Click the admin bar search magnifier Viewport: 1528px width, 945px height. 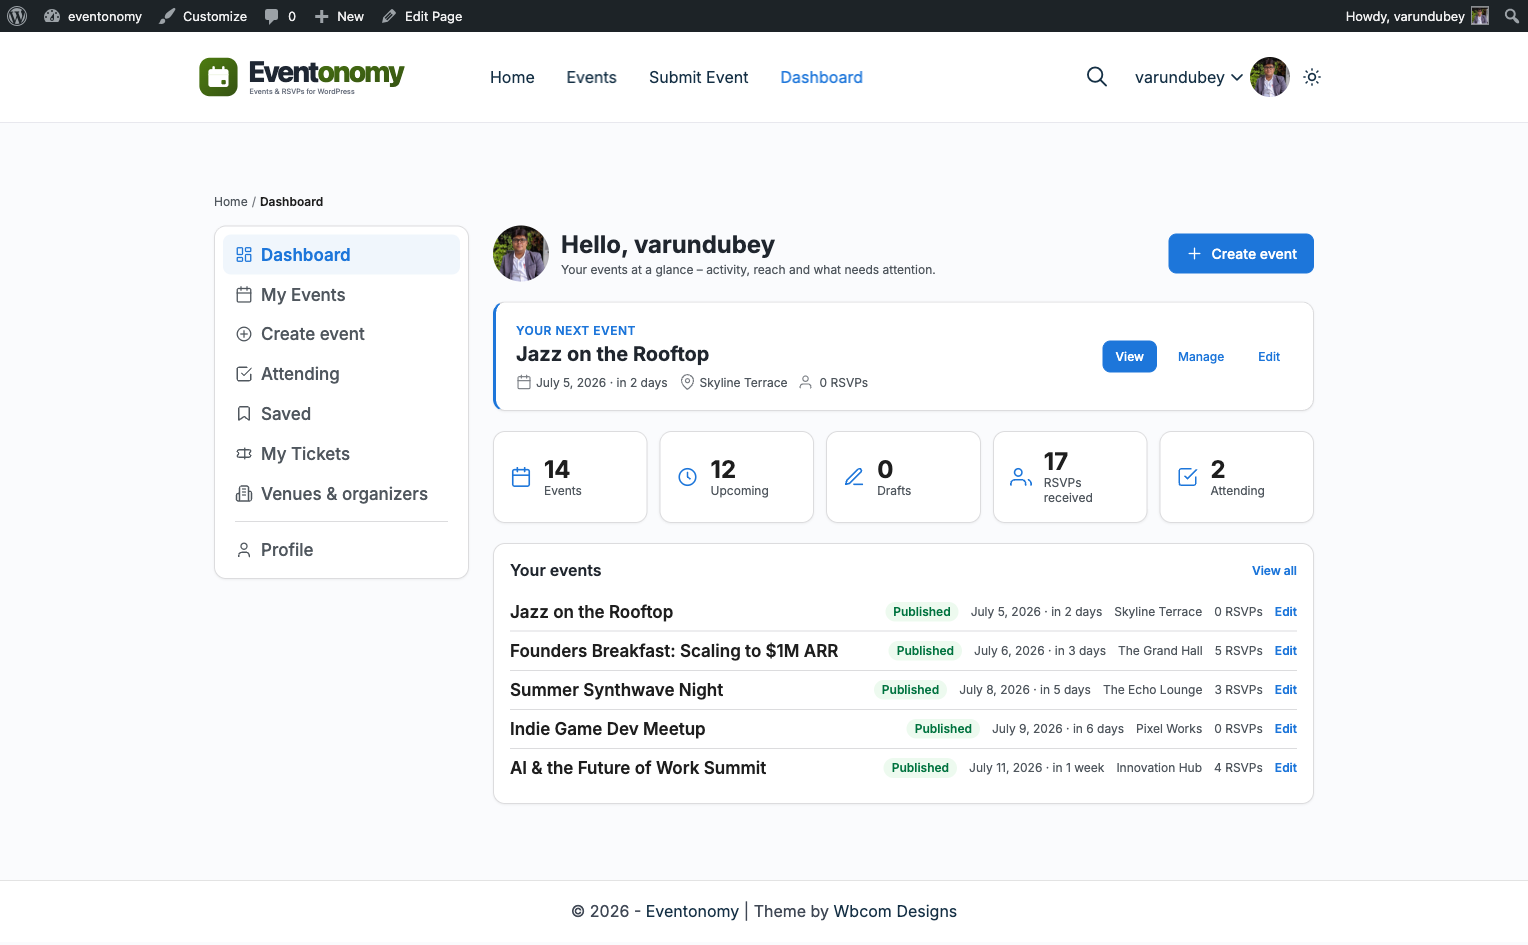[x=1512, y=16]
